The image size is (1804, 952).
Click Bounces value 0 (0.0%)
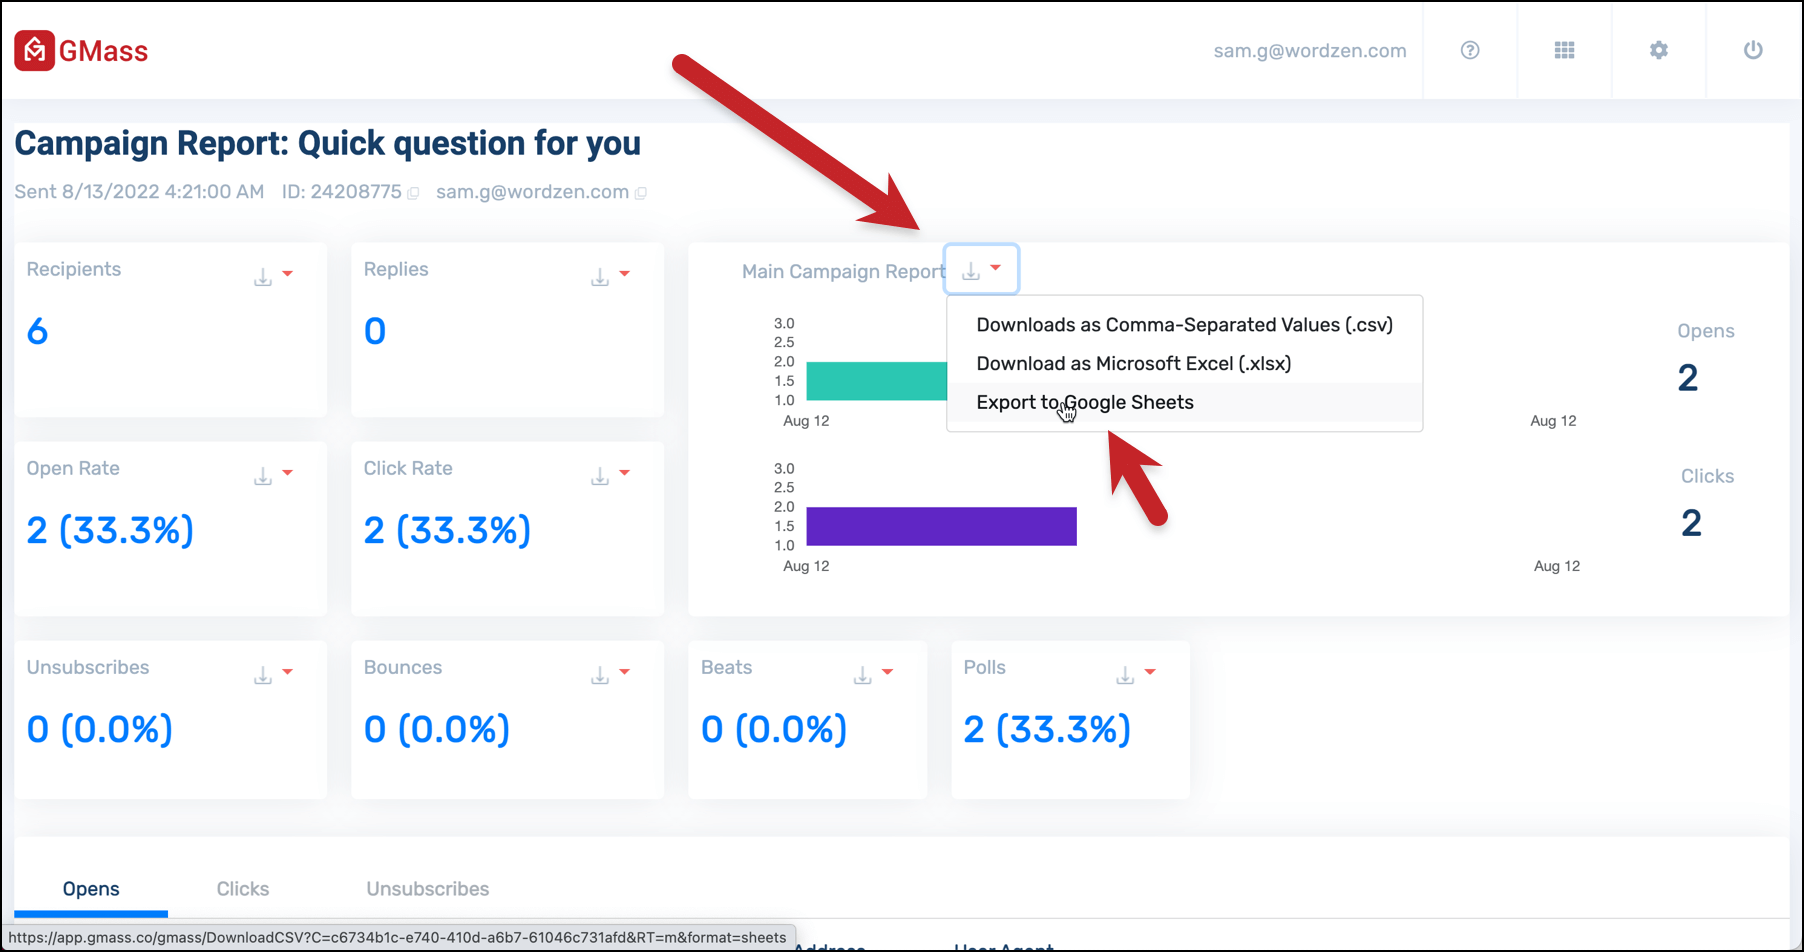pyautogui.click(x=437, y=729)
